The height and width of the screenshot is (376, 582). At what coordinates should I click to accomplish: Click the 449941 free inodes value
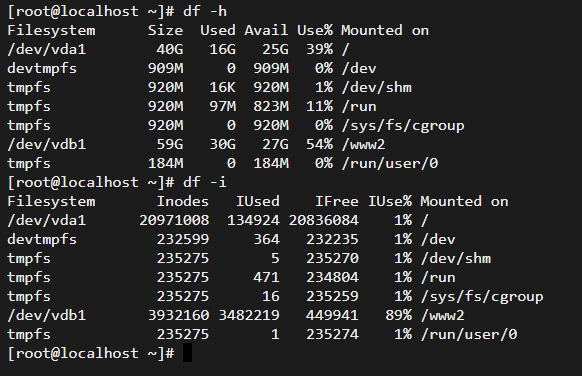[332, 315]
